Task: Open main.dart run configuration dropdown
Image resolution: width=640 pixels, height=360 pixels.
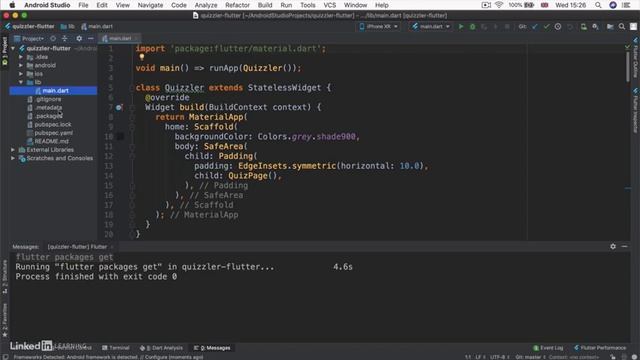Action: point(431,27)
